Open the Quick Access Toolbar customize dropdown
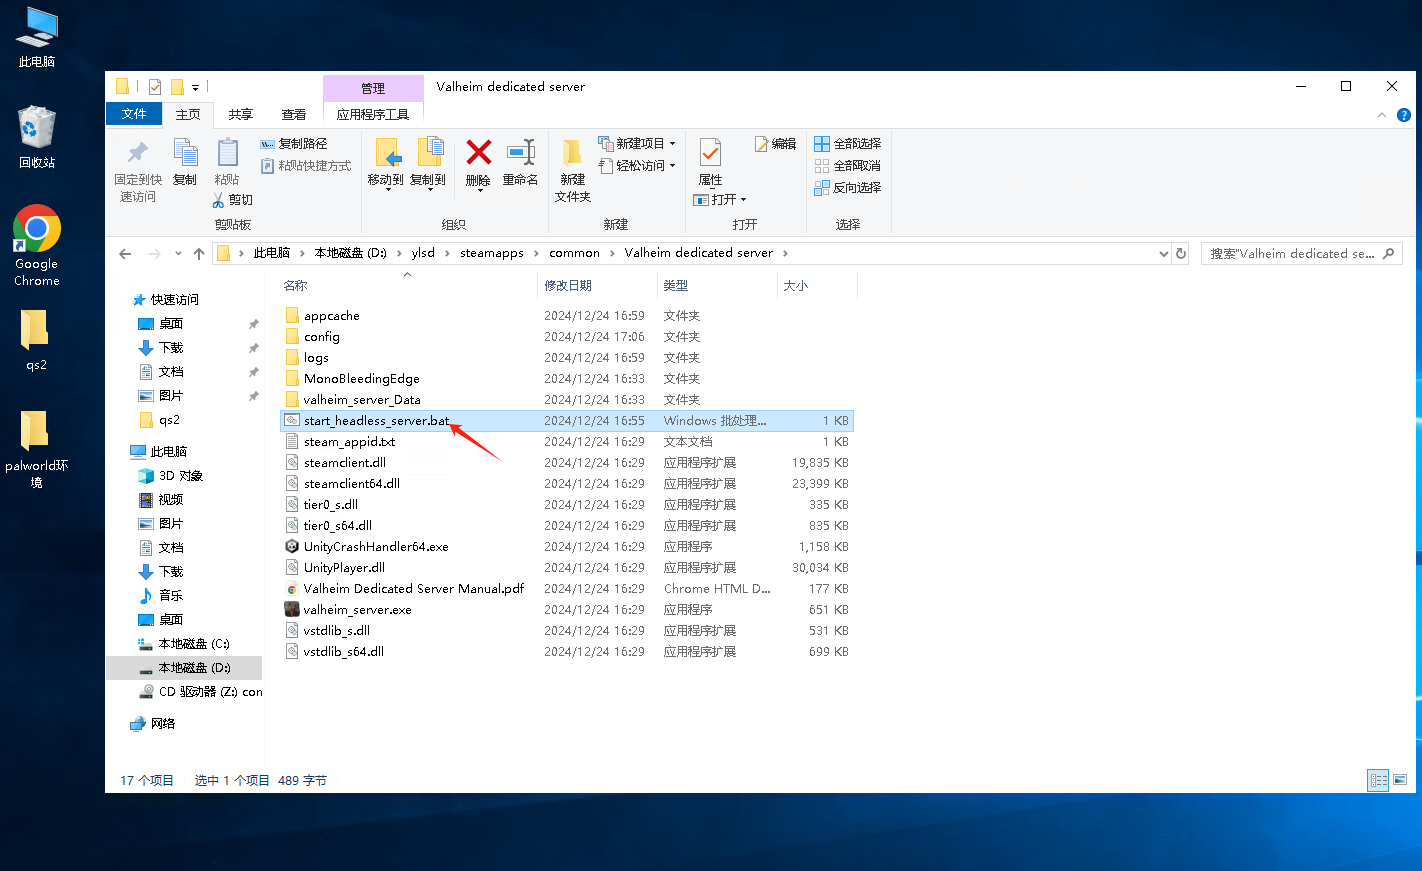The image size is (1422, 871). [x=195, y=88]
